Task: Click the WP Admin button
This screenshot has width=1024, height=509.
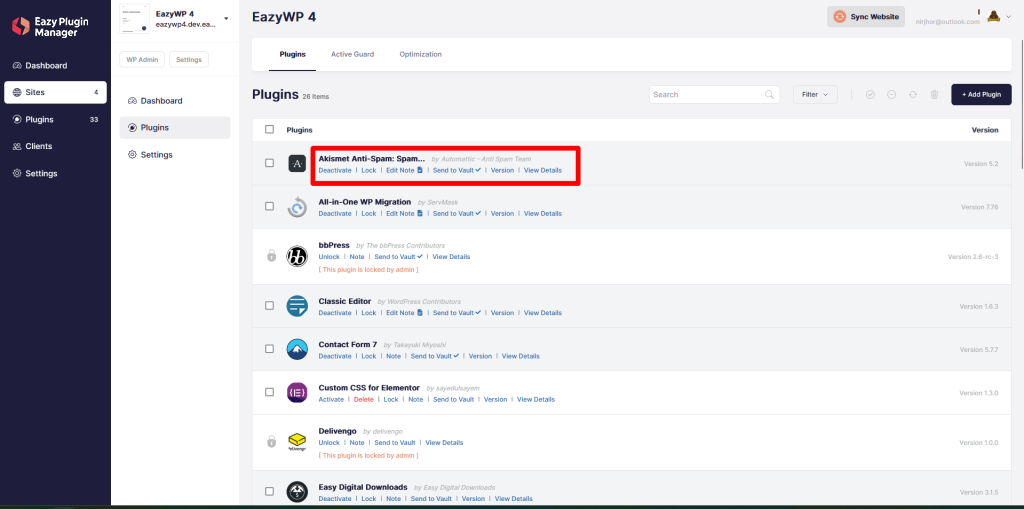Action: 142,59
